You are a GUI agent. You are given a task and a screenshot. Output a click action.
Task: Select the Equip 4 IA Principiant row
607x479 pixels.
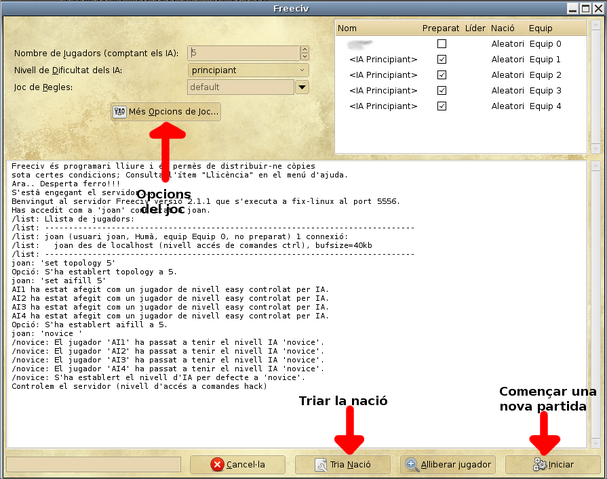pos(461,106)
